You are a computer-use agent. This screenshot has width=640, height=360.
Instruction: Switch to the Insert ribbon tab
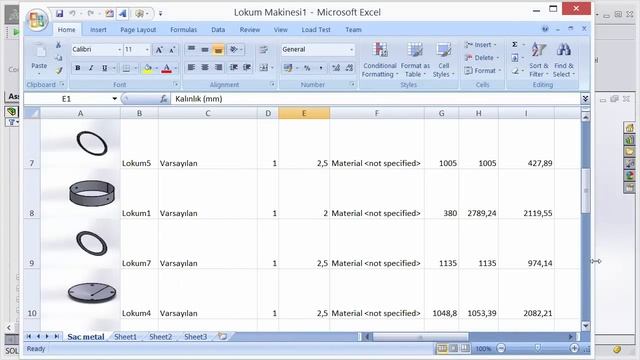[98, 29]
